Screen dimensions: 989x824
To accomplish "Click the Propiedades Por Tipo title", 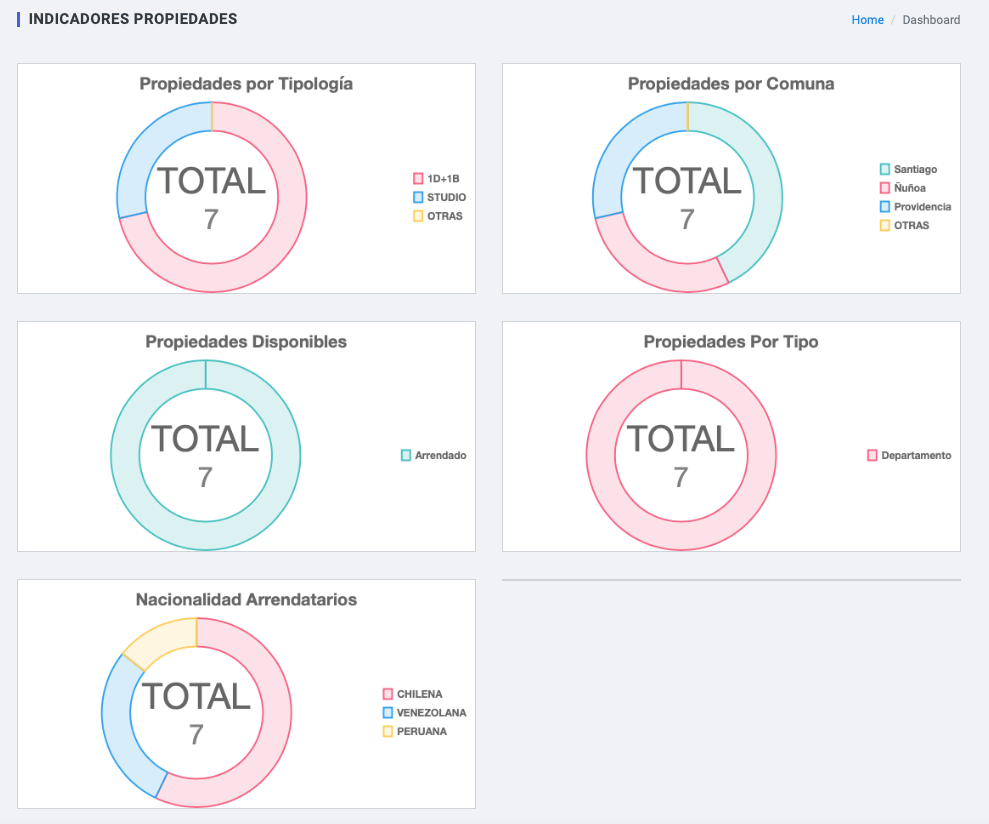I will 731,342.
